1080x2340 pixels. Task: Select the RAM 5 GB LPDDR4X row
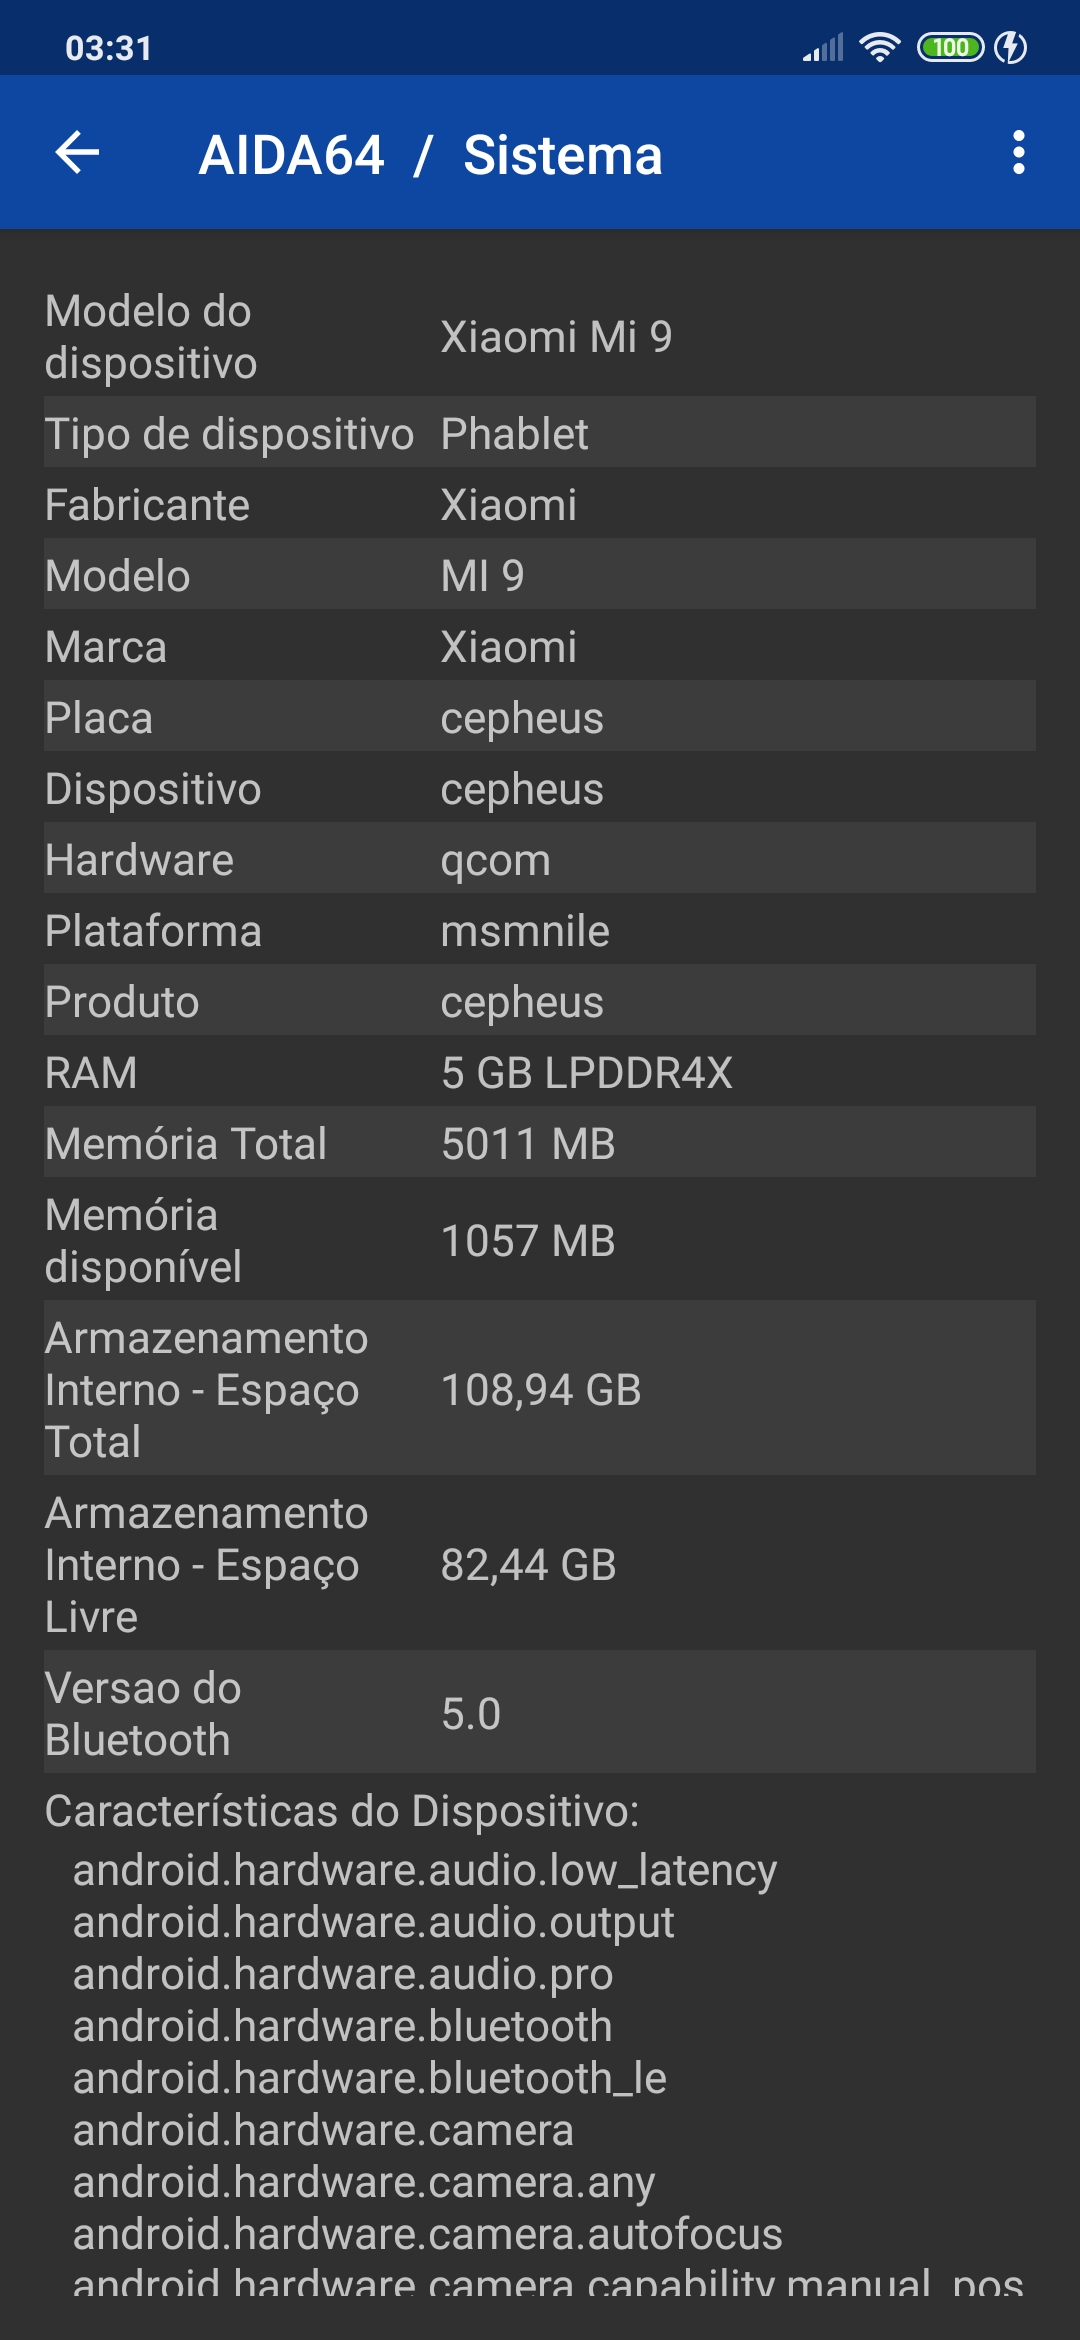tap(540, 1072)
